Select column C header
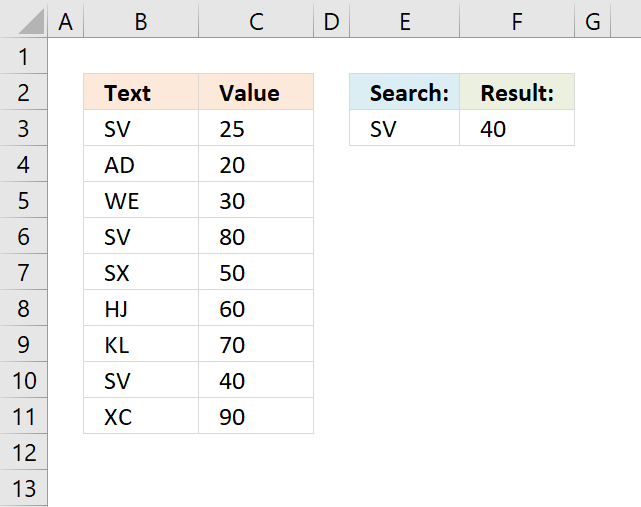This screenshot has width=641, height=507. tap(256, 21)
